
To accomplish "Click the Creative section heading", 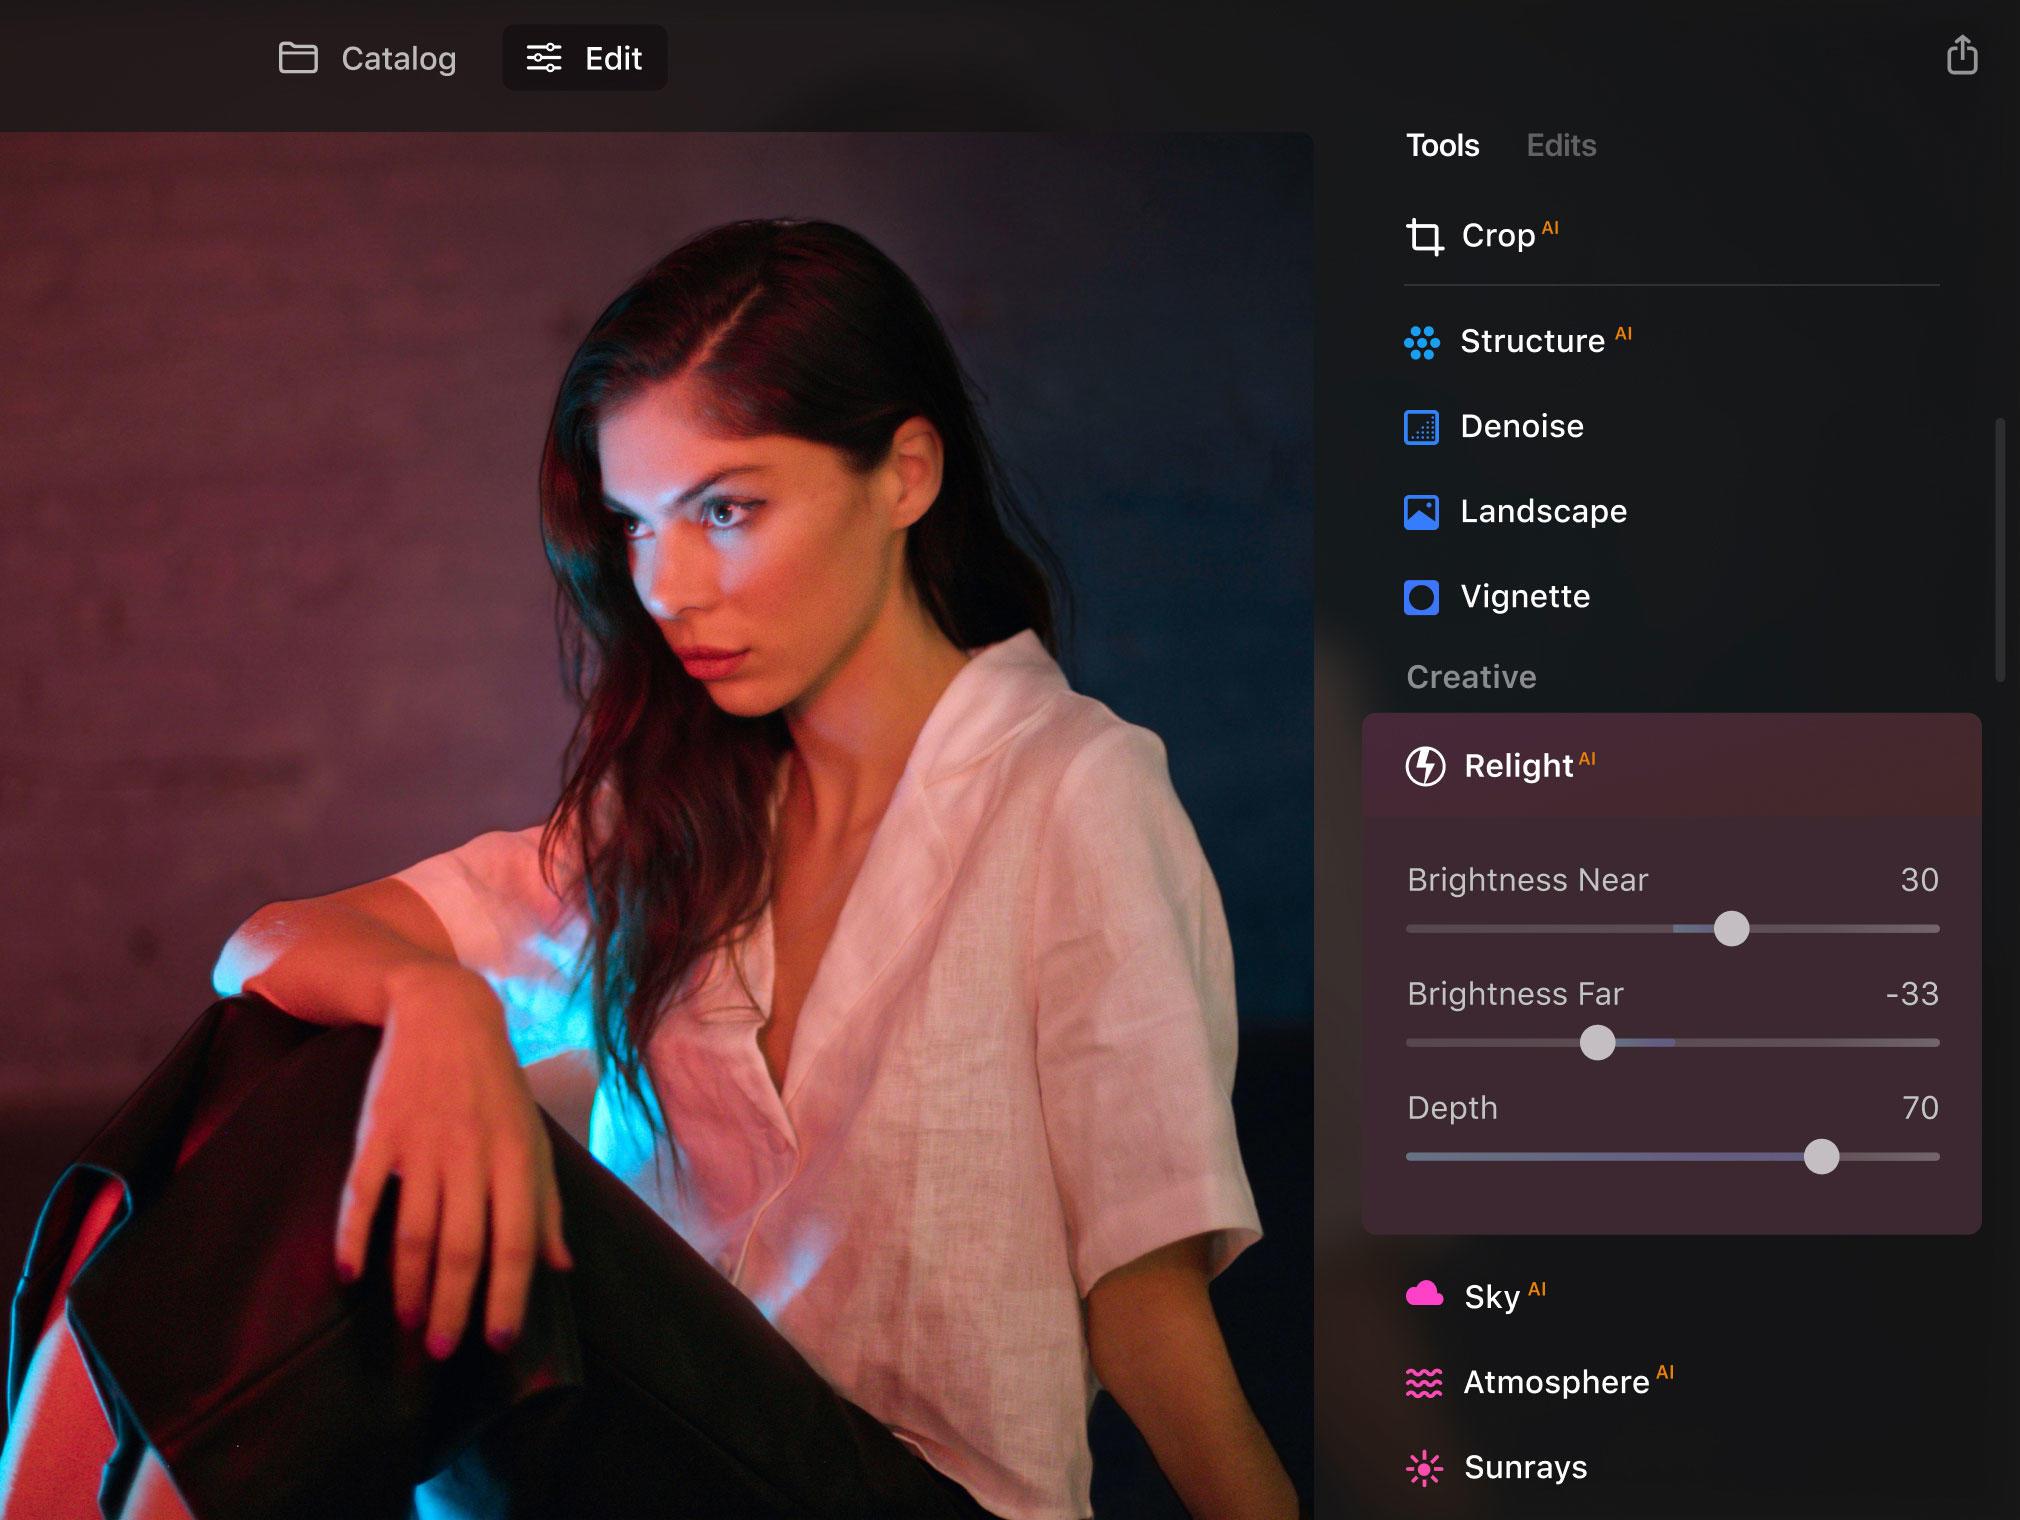I will tap(1471, 677).
